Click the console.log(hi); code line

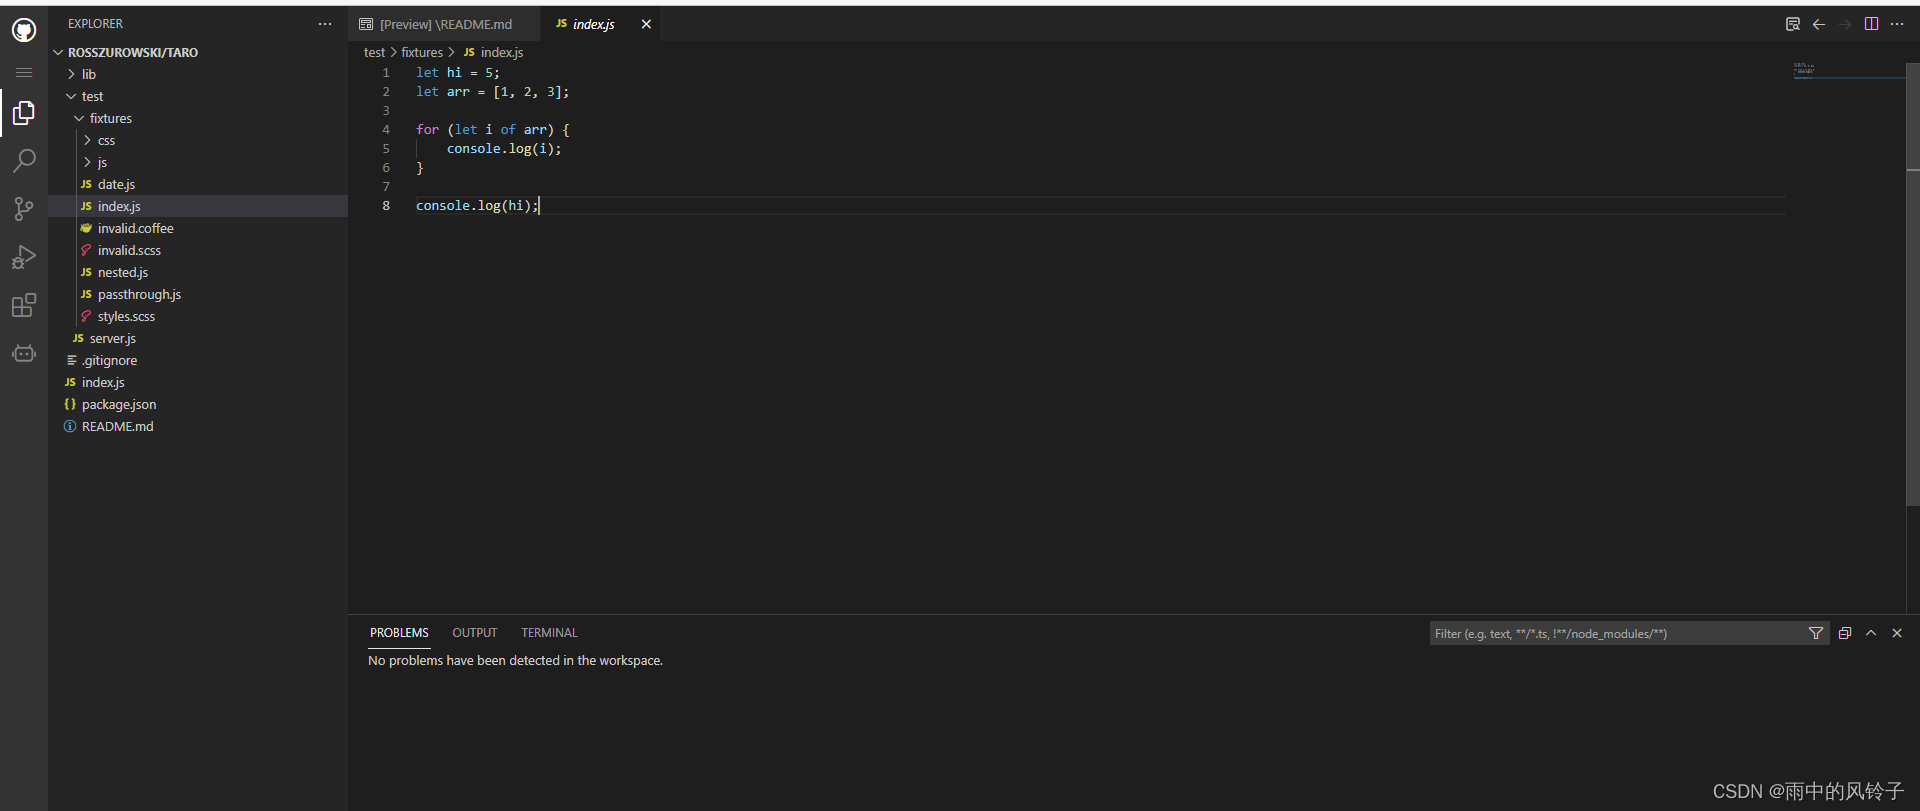click(x=476, y=205)
